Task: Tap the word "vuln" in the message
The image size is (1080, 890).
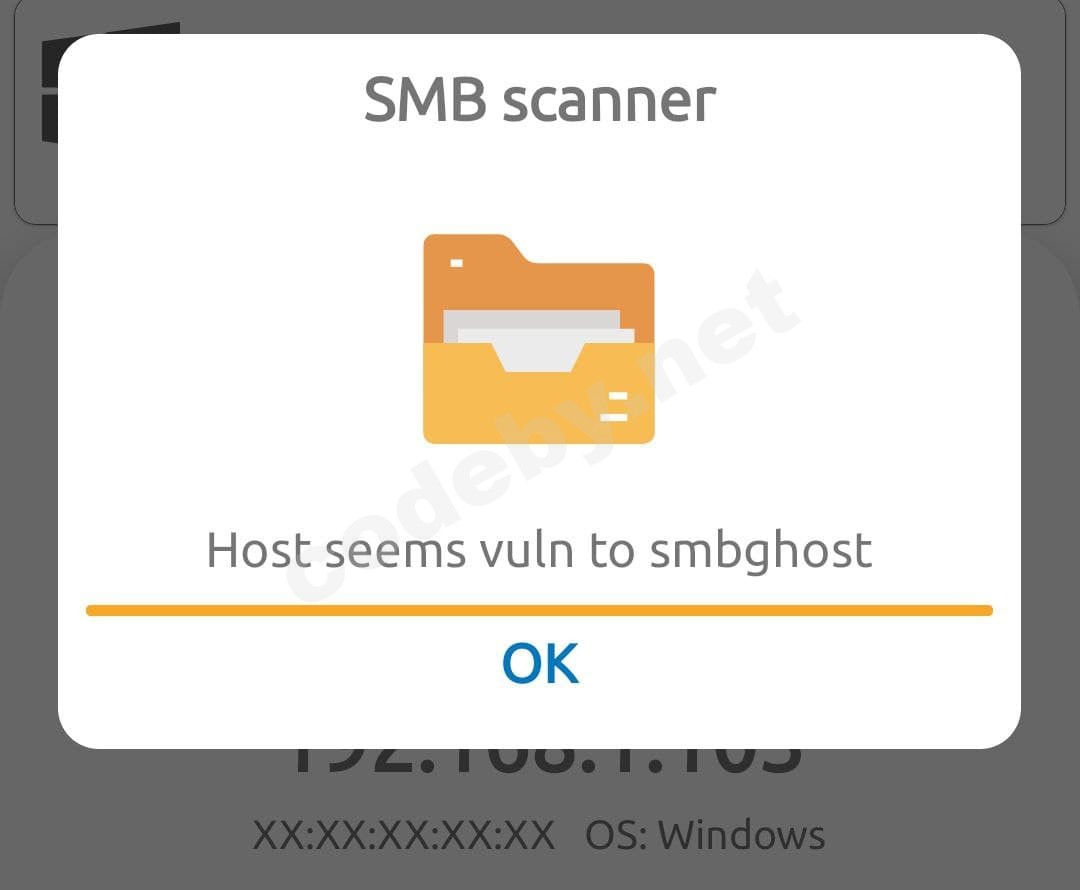Action: pyautogui.click(x=526, y=550)
